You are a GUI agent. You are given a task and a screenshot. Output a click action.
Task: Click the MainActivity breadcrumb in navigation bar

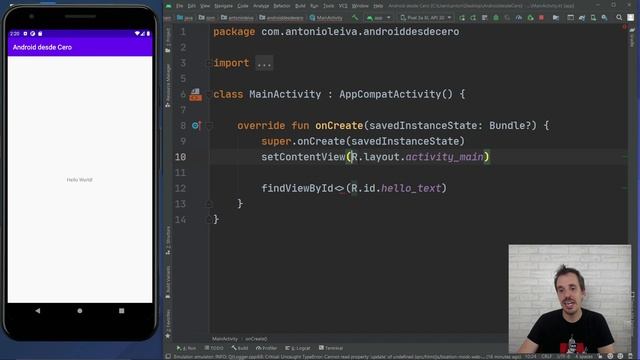tap(326, 18)
